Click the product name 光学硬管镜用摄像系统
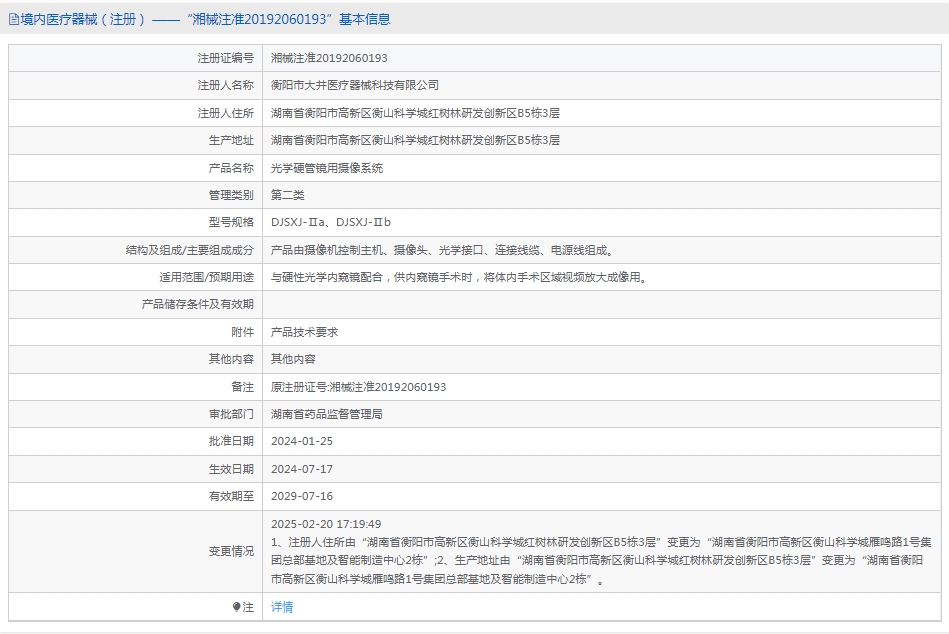This screenshot has height=634, width=949. 326,168
